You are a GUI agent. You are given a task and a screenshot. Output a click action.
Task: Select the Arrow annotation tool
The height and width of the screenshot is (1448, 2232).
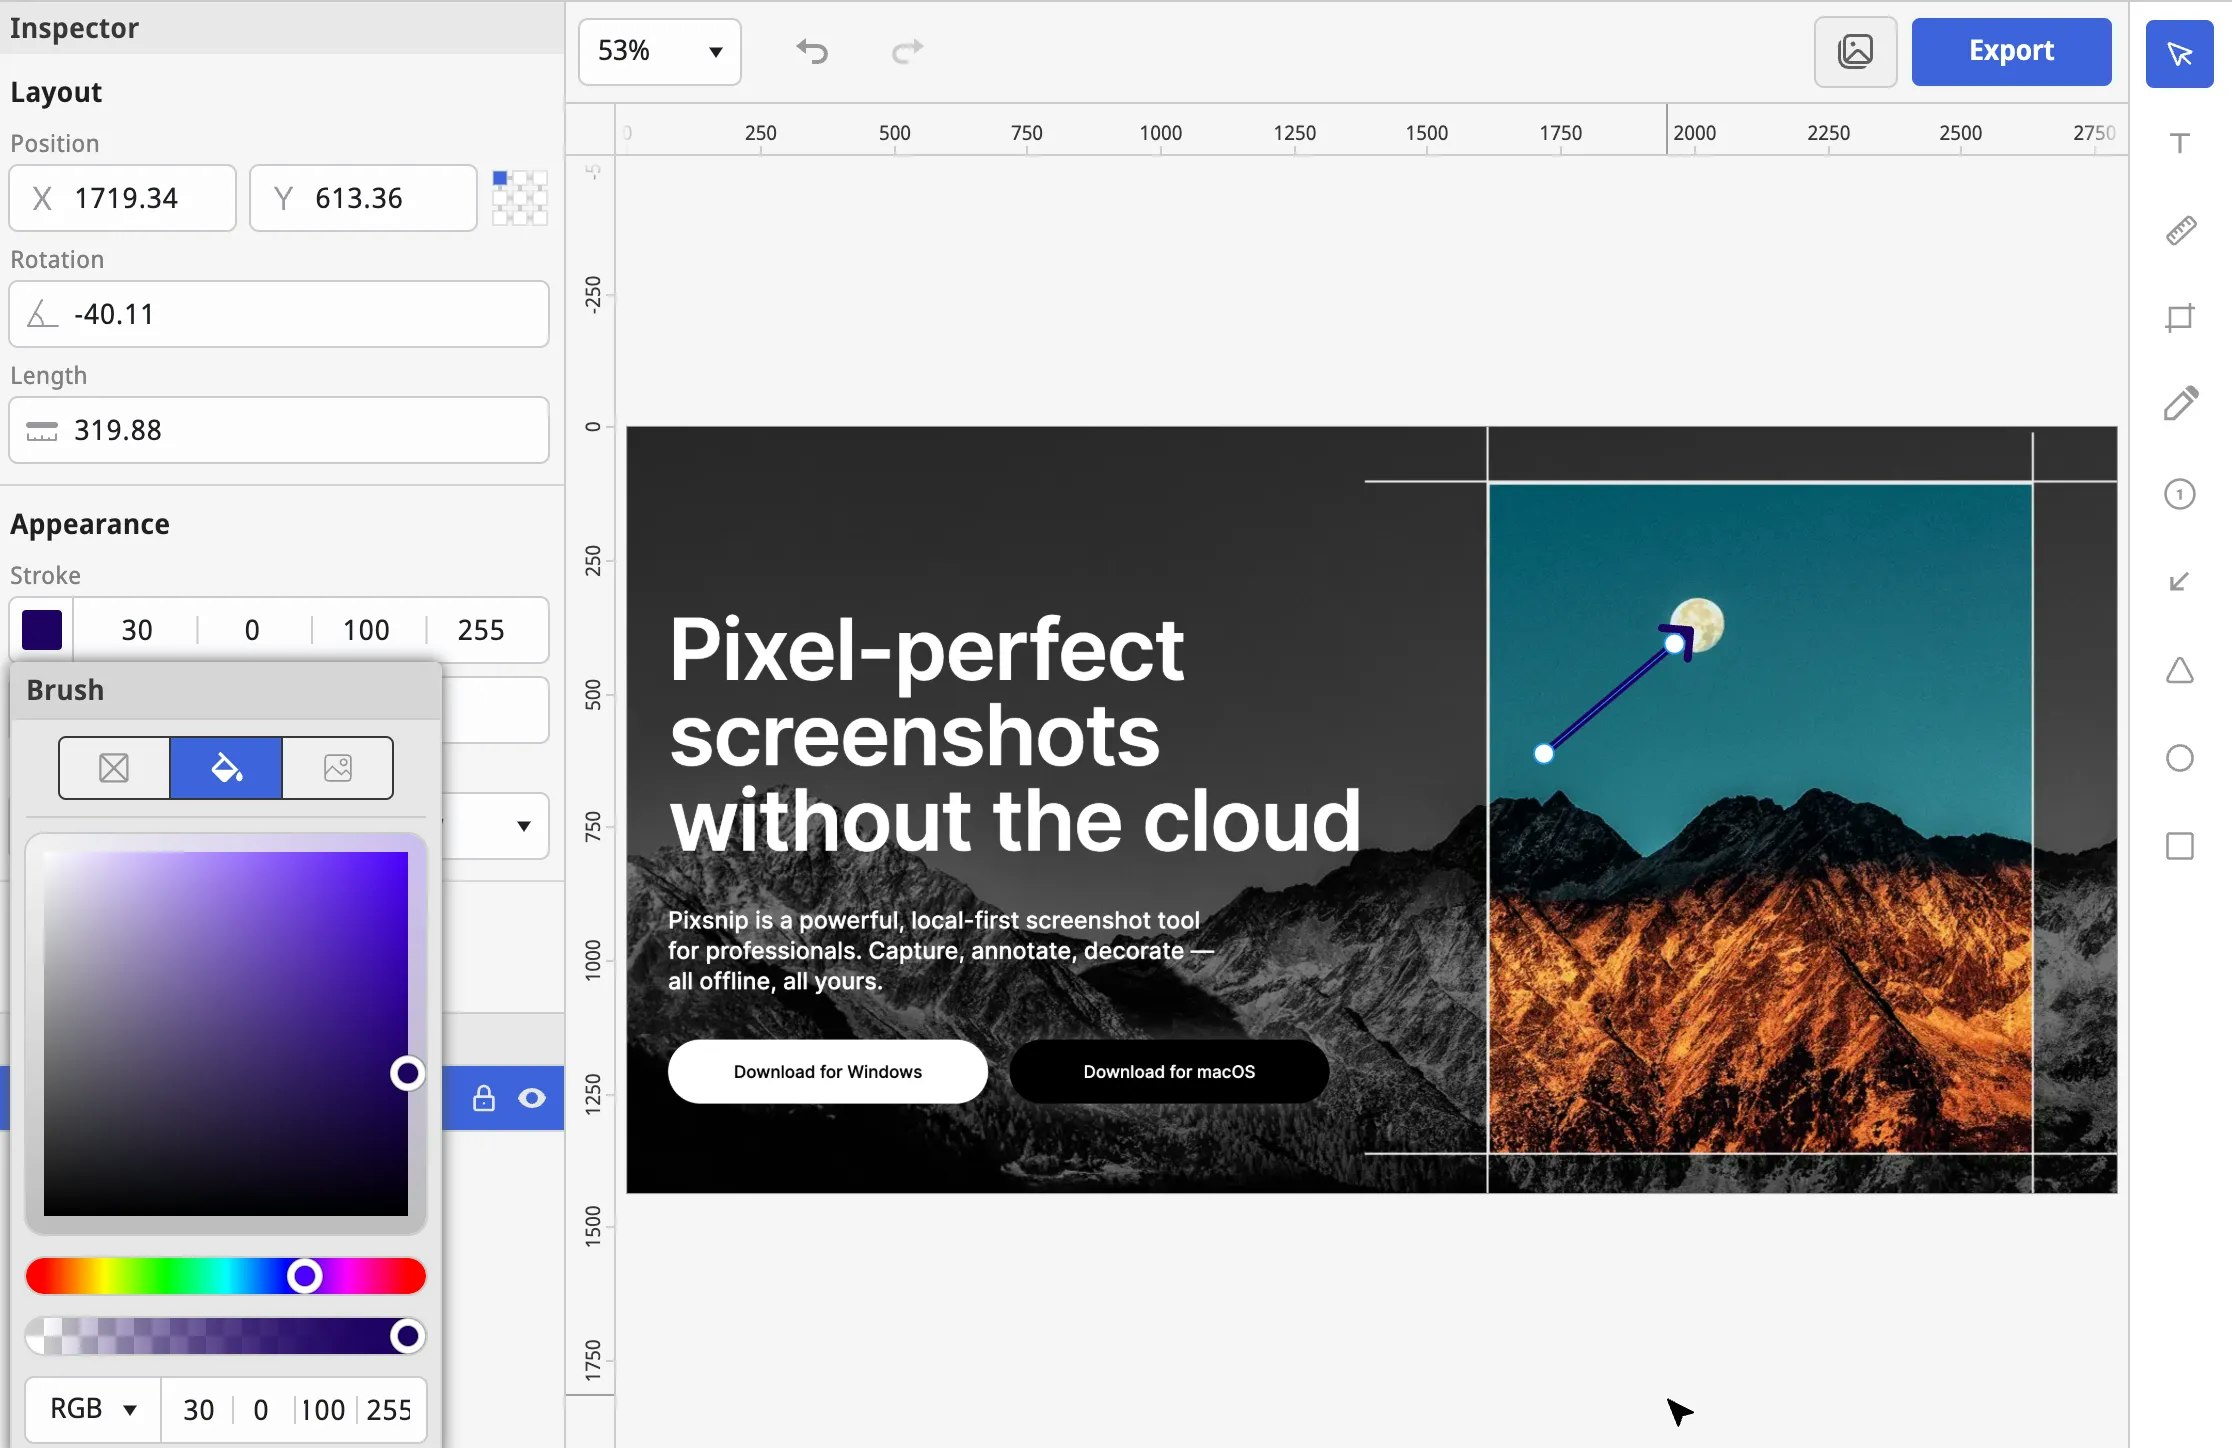click(x=2180, y=582)
